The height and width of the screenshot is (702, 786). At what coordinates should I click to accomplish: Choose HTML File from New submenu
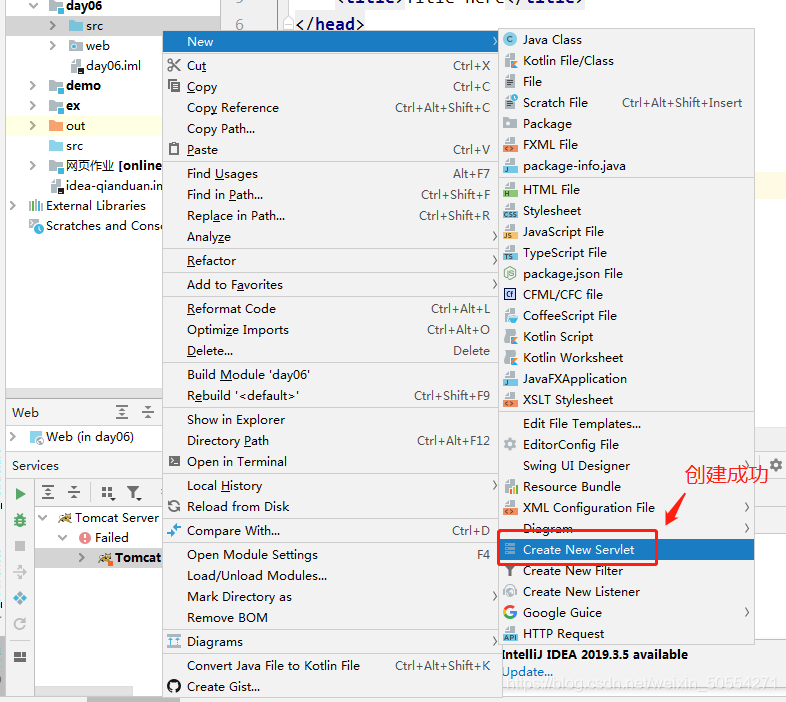(x=627, y=190)
